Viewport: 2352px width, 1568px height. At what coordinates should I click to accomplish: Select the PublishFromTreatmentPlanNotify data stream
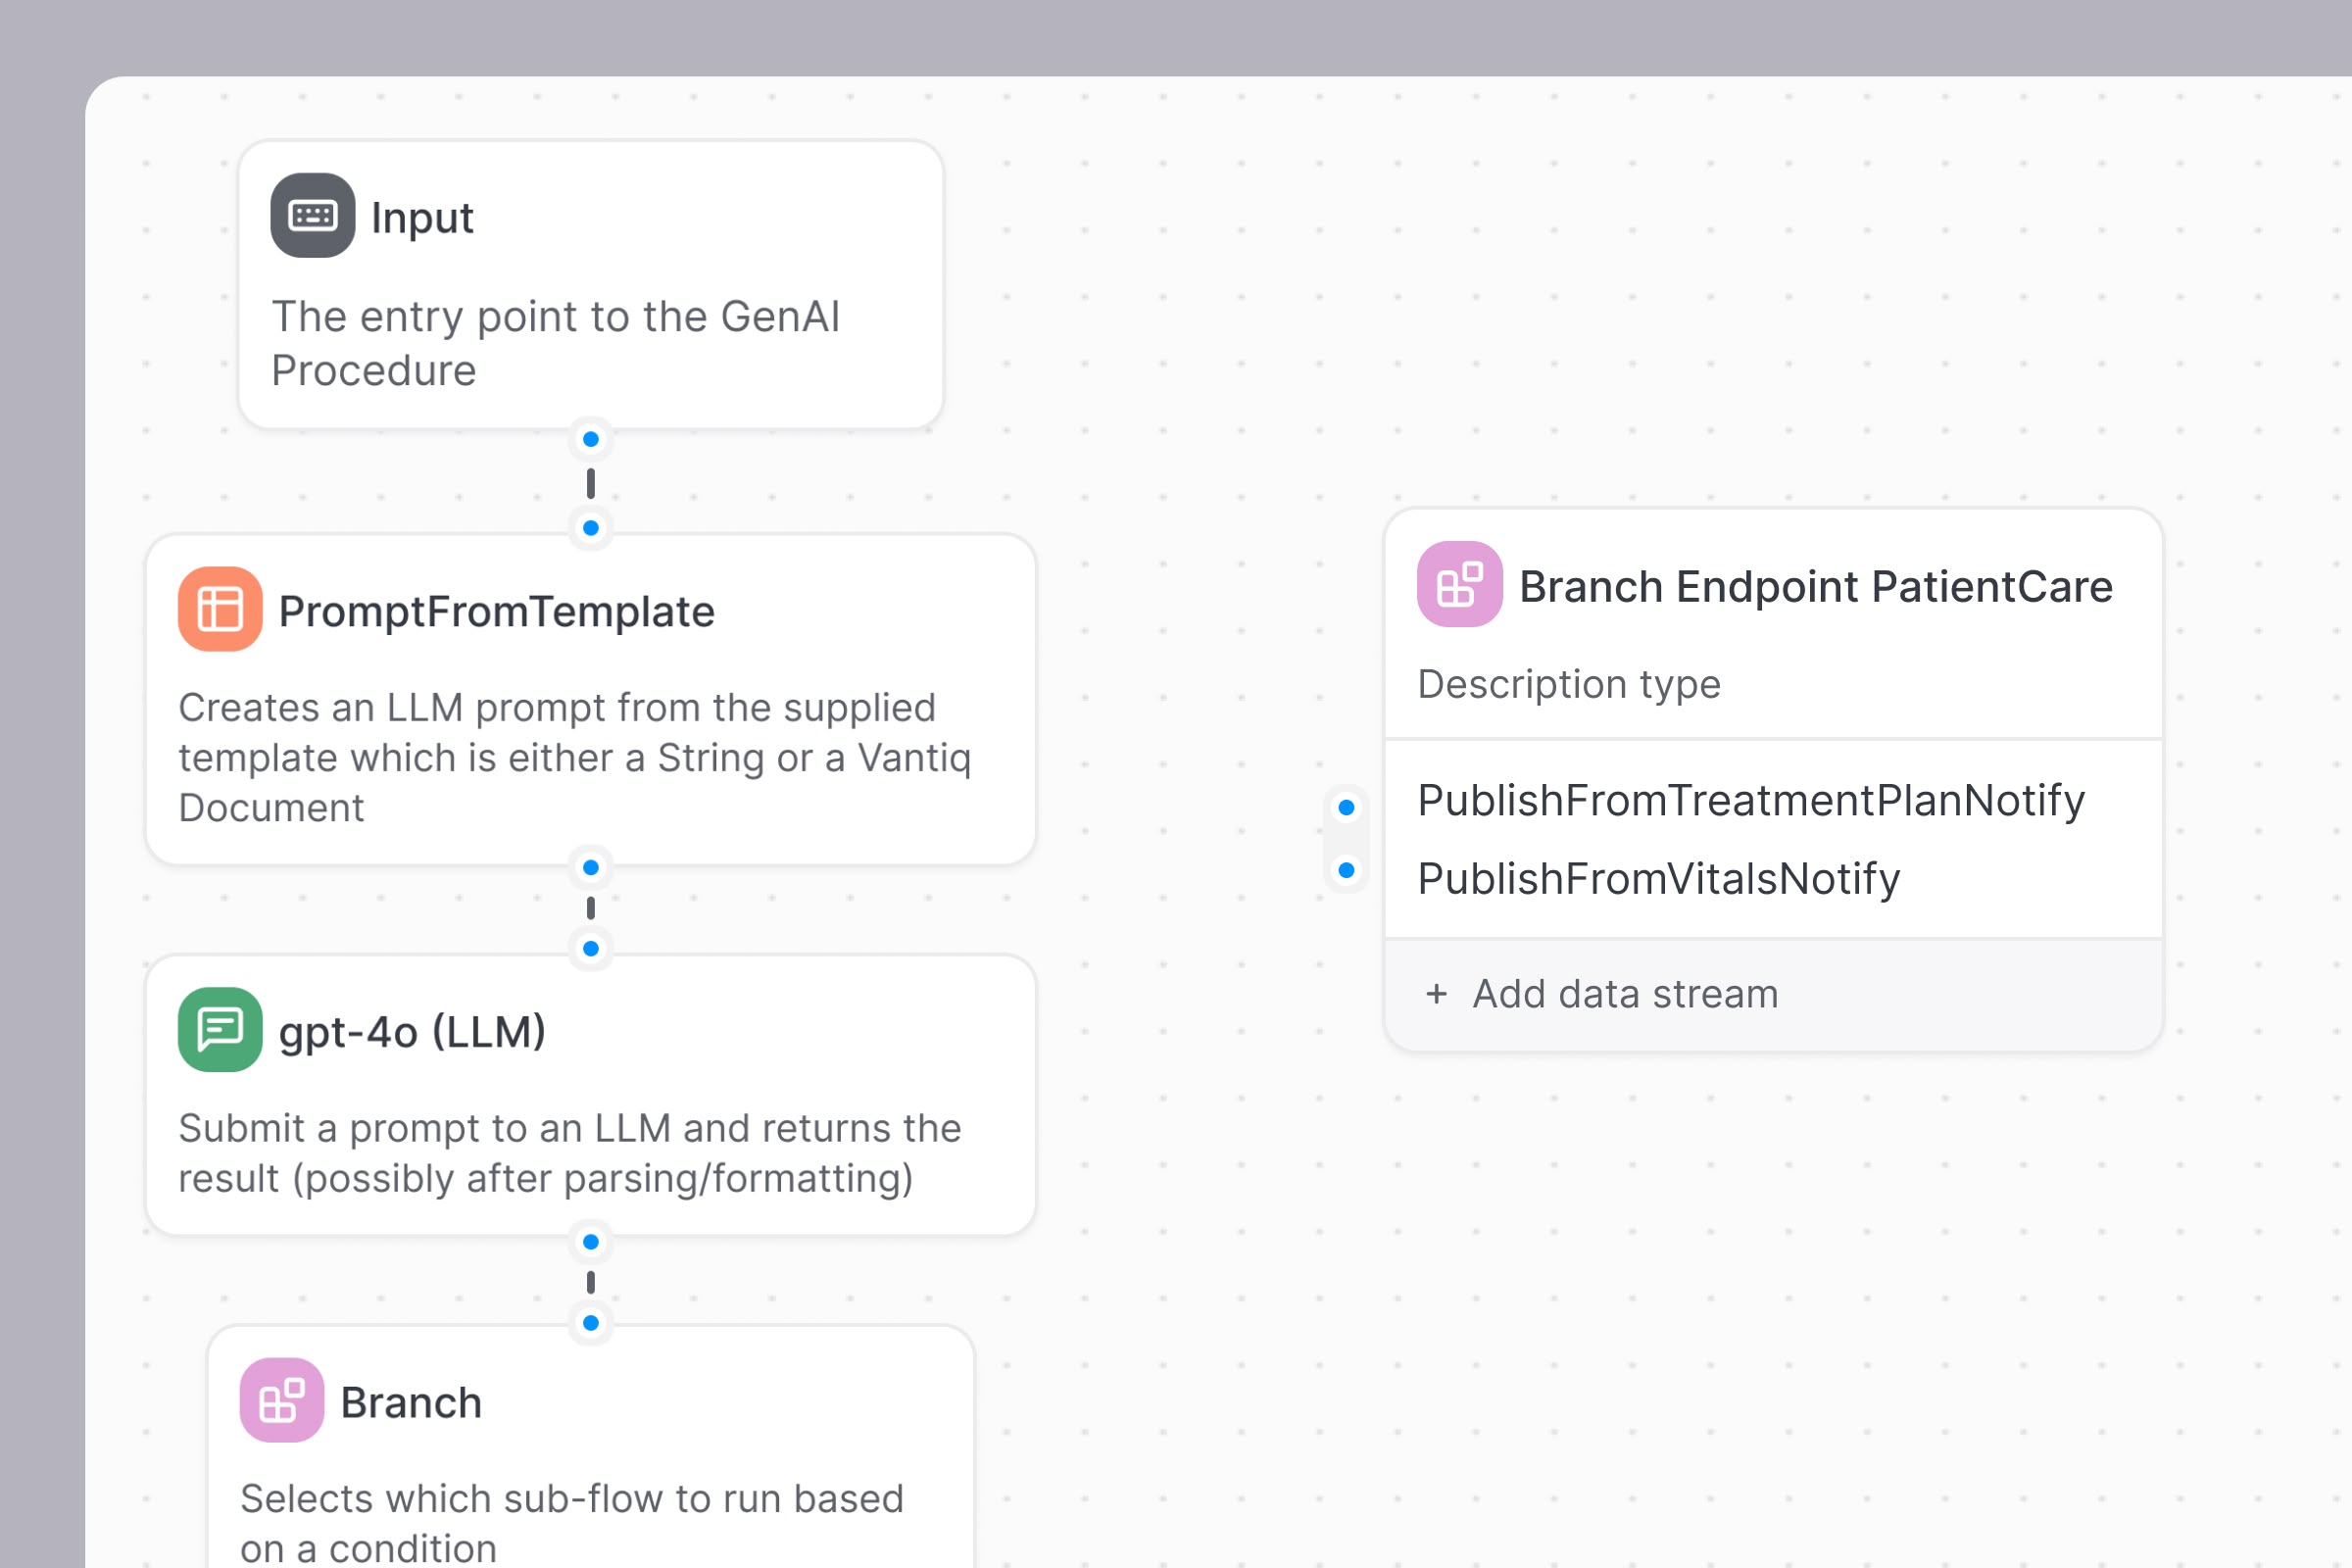[x=1750, y=801]
